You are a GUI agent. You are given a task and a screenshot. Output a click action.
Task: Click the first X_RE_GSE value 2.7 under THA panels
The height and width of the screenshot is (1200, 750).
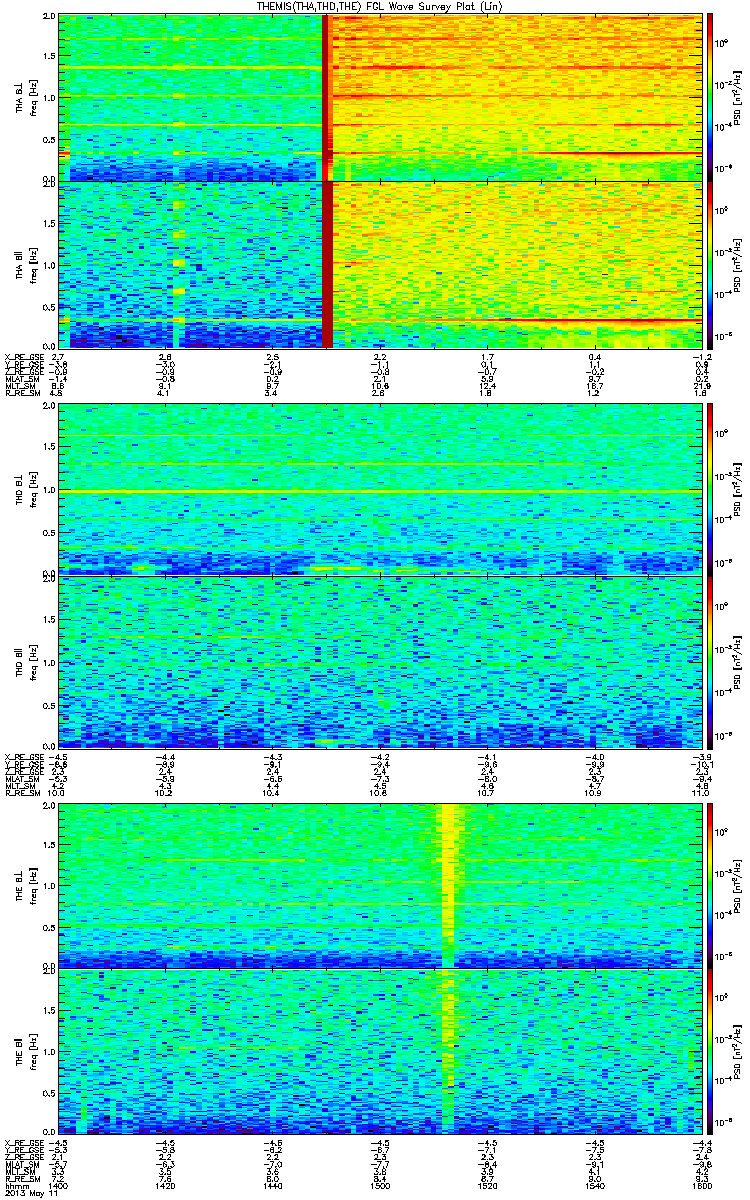tap(57, 357)
